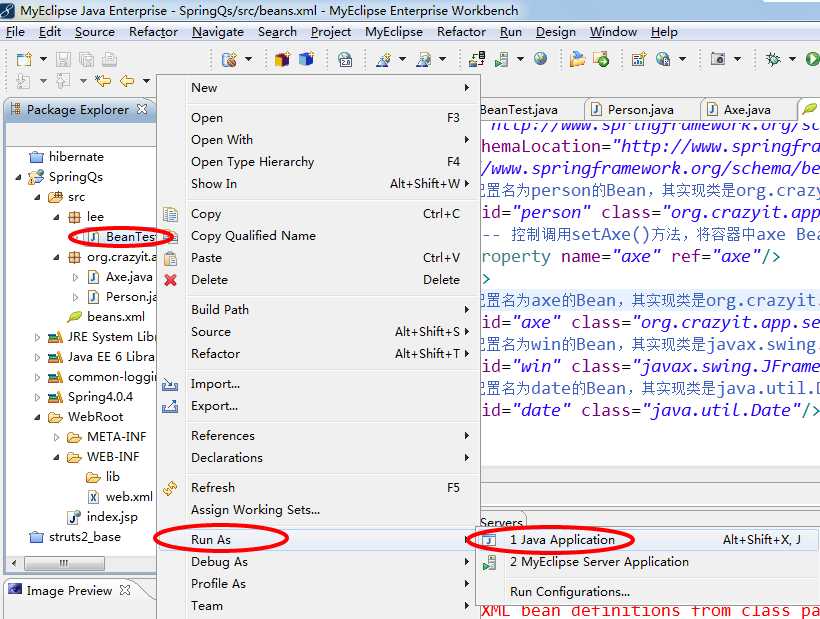The image size is (820, 619).
Task: Click the Print toolbar icon
Action: (109, 59)
